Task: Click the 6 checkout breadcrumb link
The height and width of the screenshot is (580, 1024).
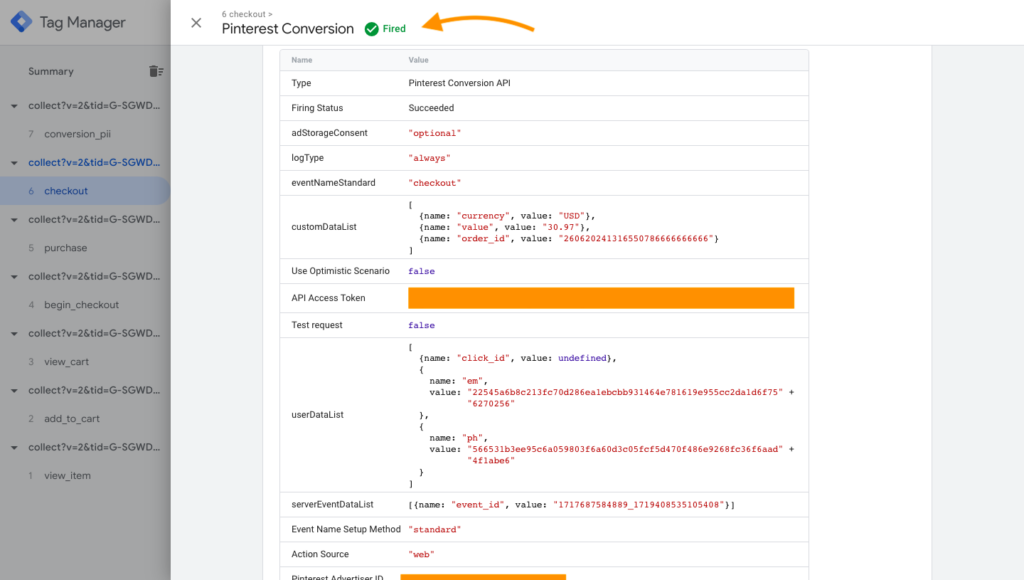Action: tap(245, 14)
